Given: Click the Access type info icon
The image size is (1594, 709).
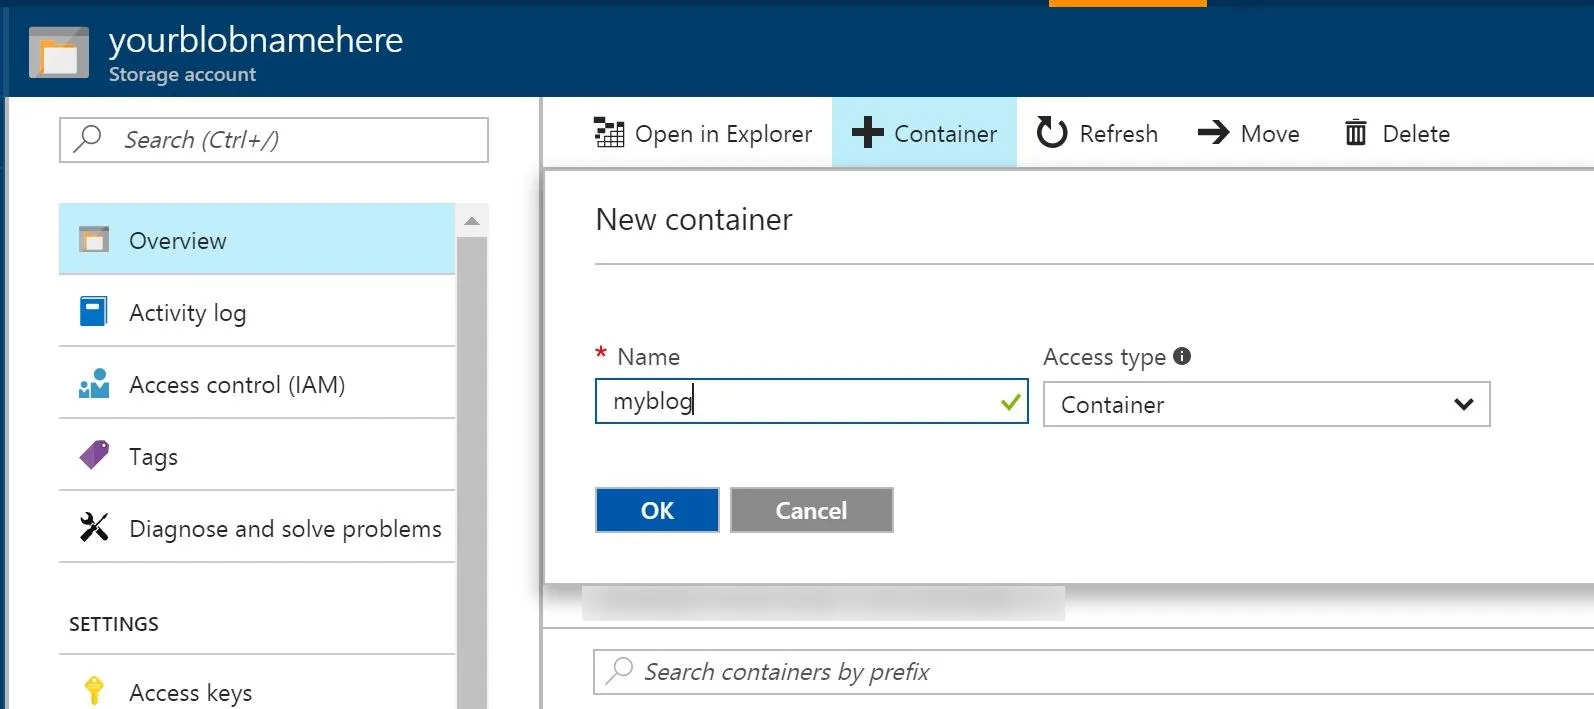Looking at the screenshot, I should [1182, 356].
